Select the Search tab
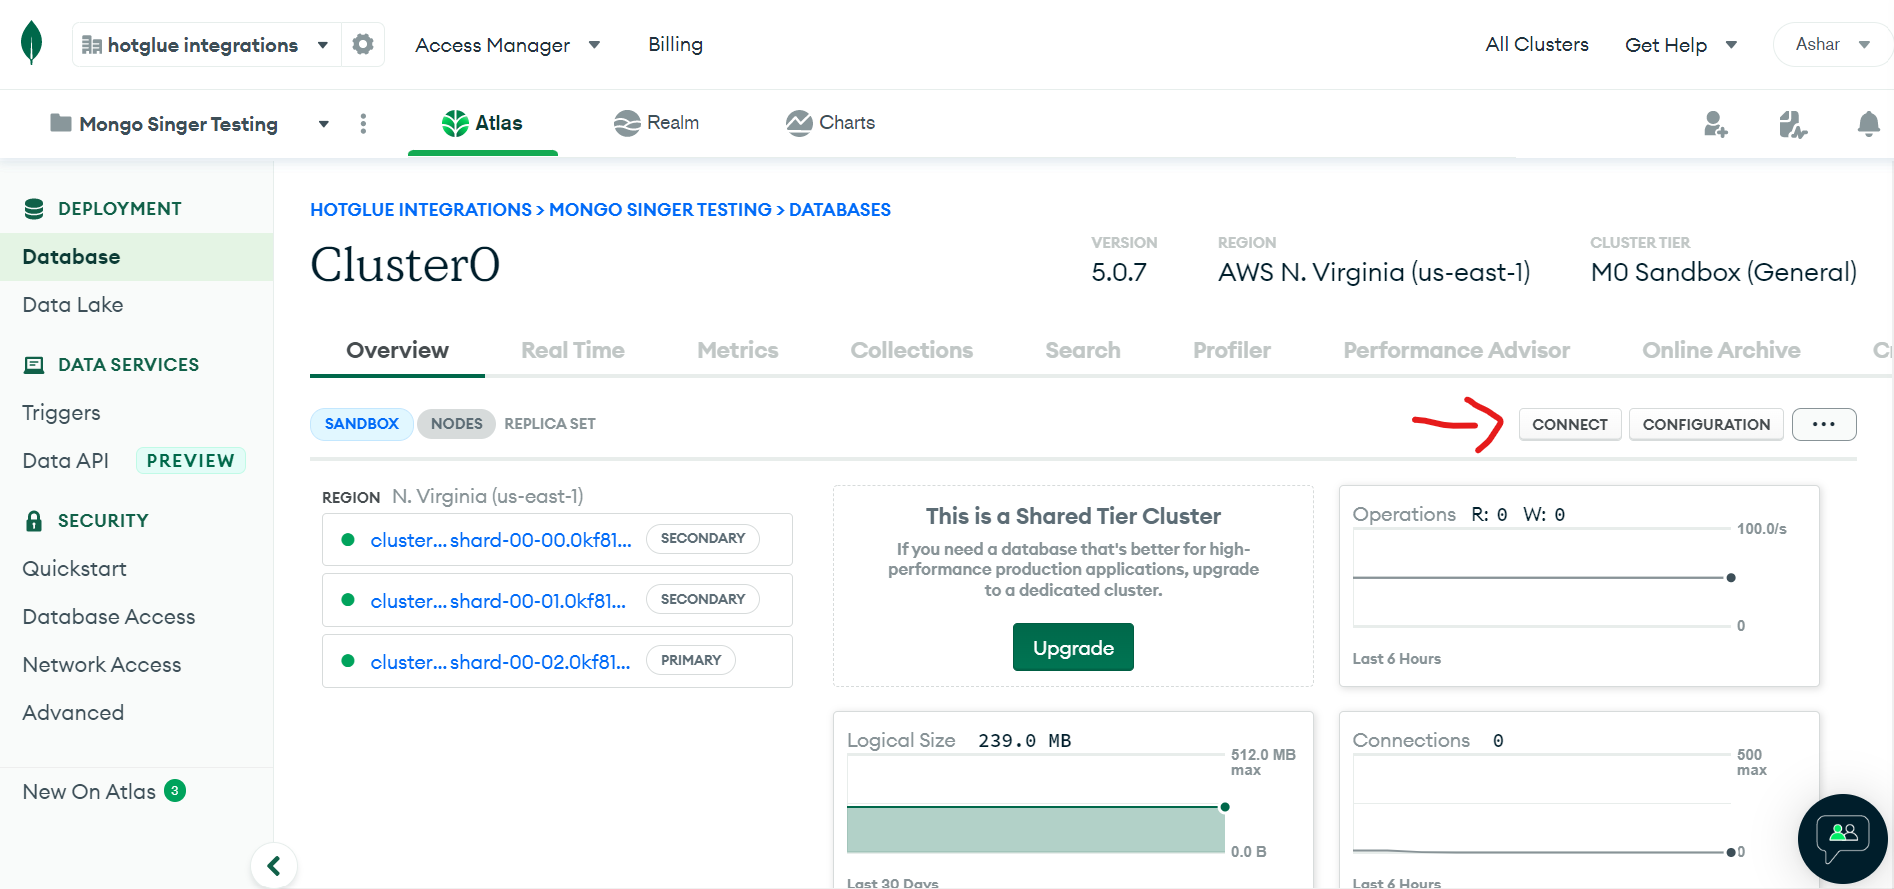The width and height of the screenshot is (1894, 889). pyautogui.click(x=1083, y=350)
